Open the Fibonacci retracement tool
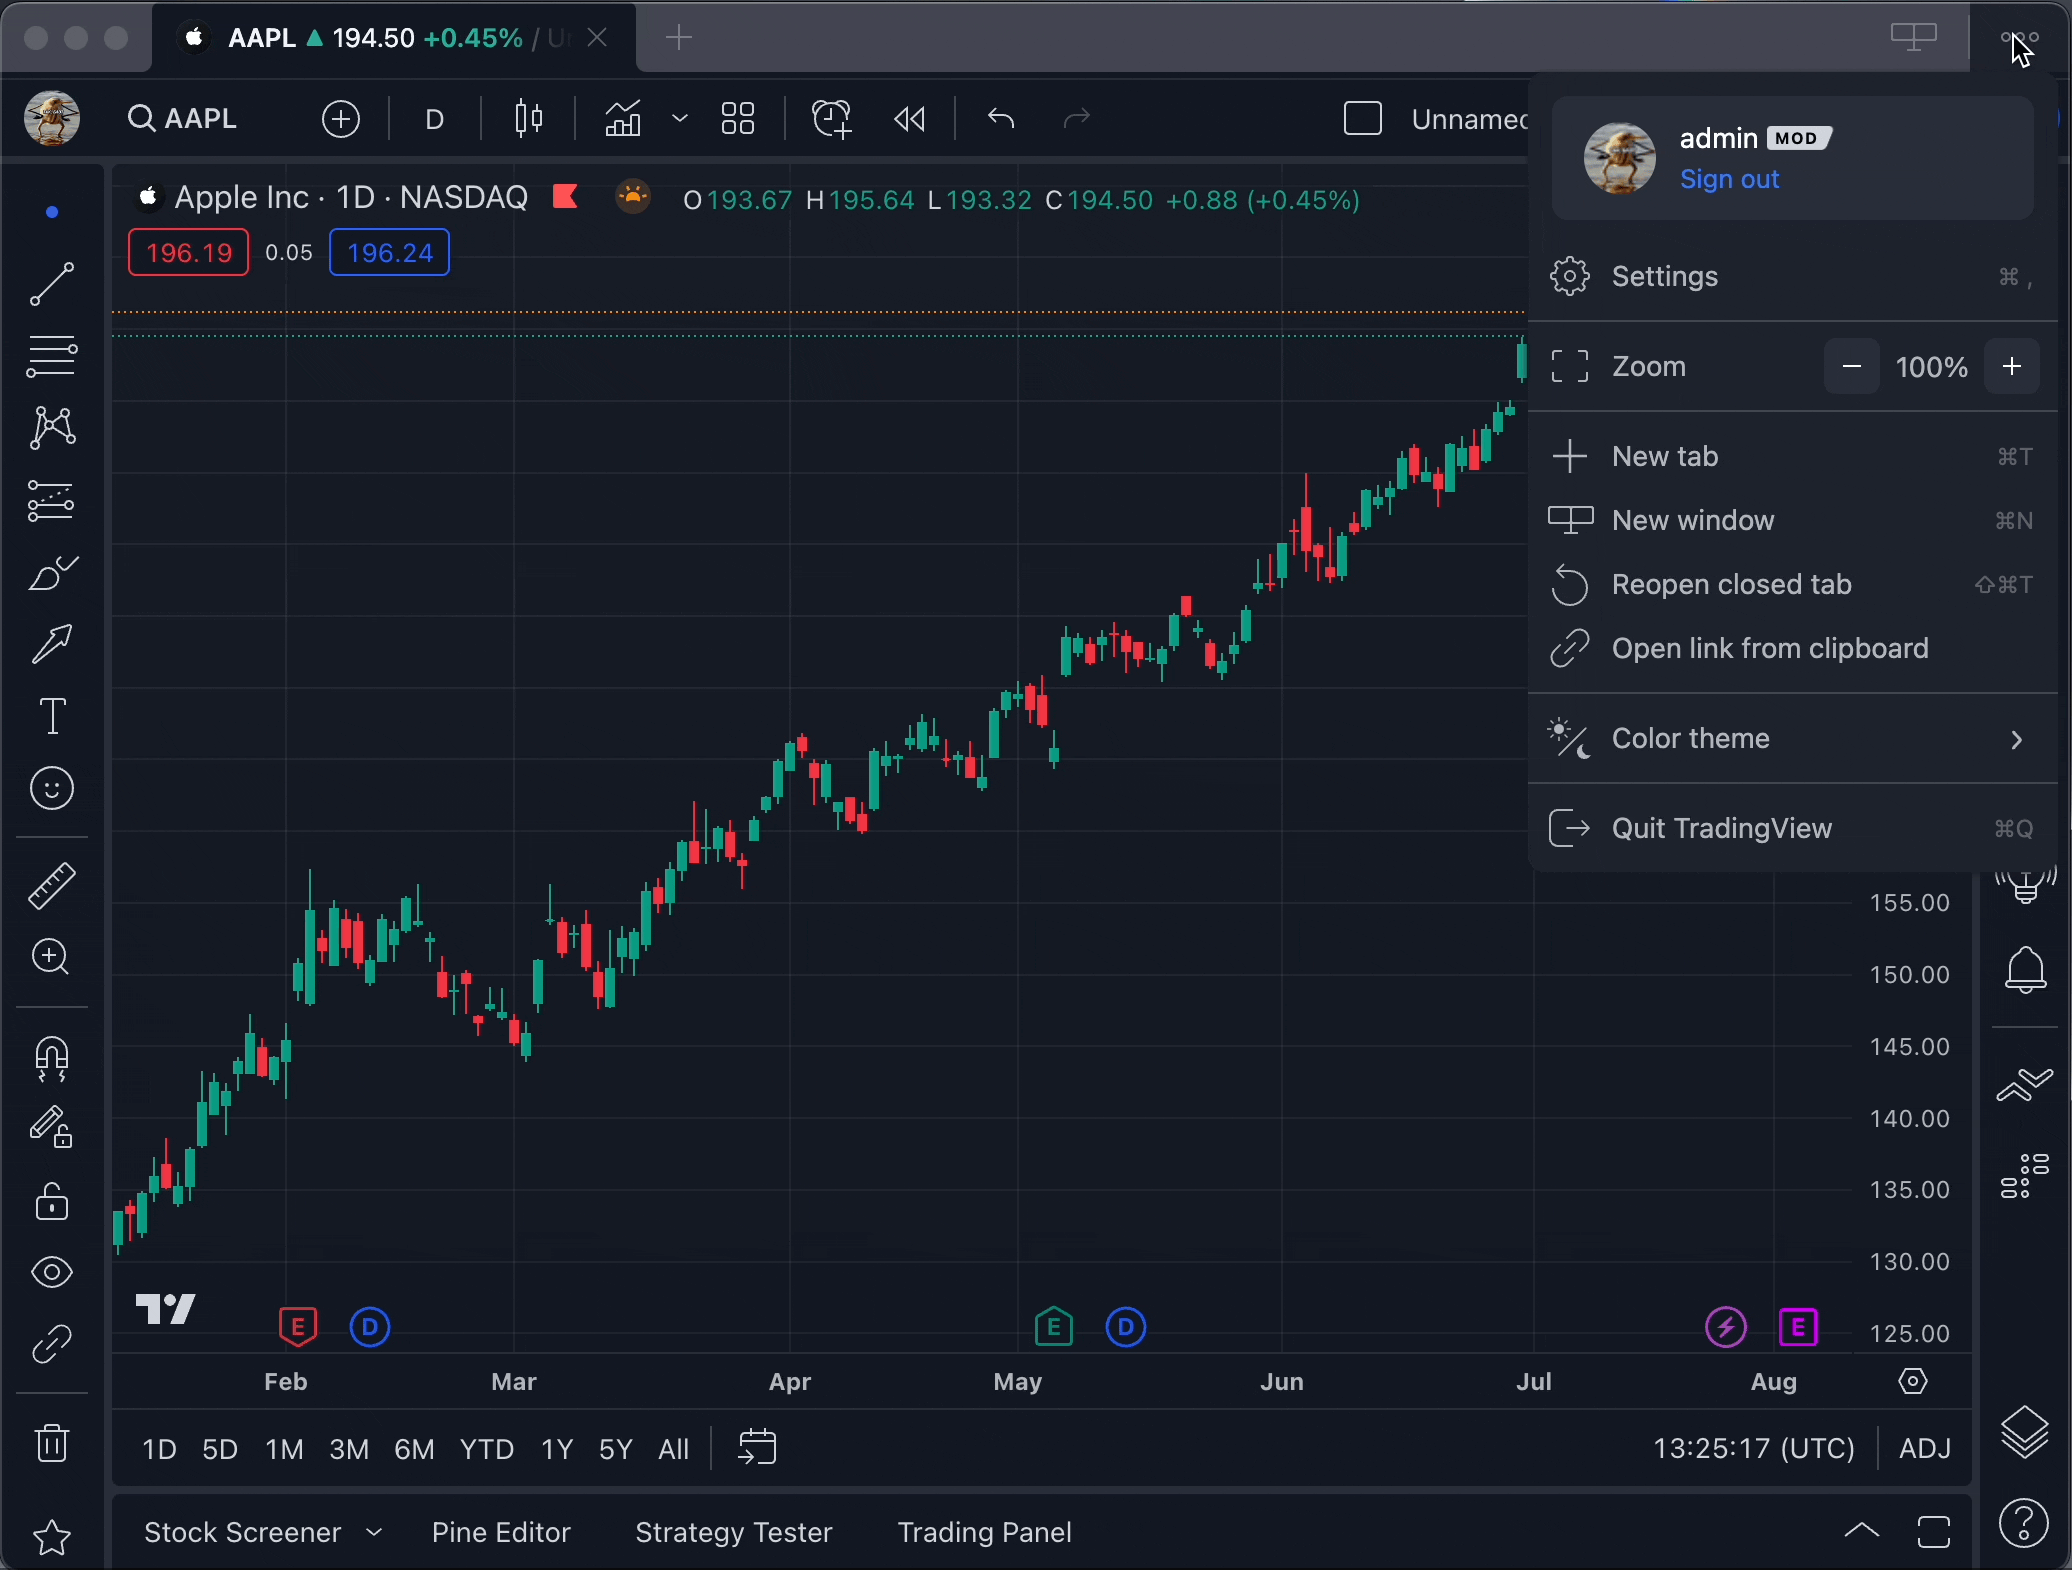 52,356
